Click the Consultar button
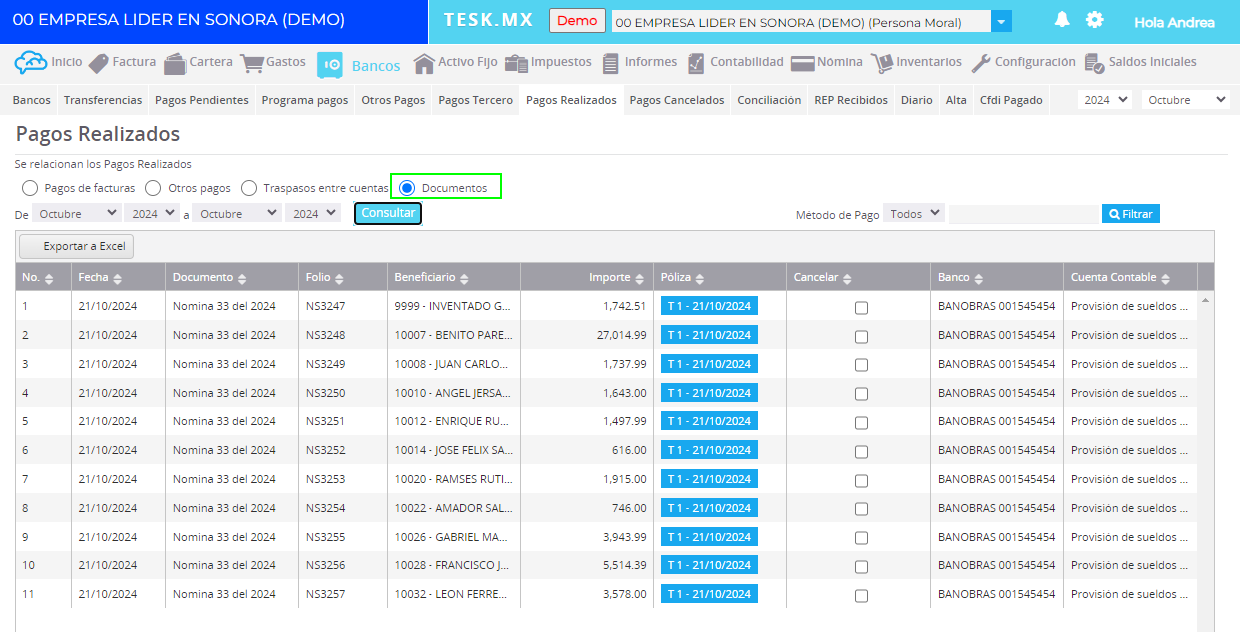The width and height of the screenshot is (1240, 632). pyautogui.click(x=388, y=213)
